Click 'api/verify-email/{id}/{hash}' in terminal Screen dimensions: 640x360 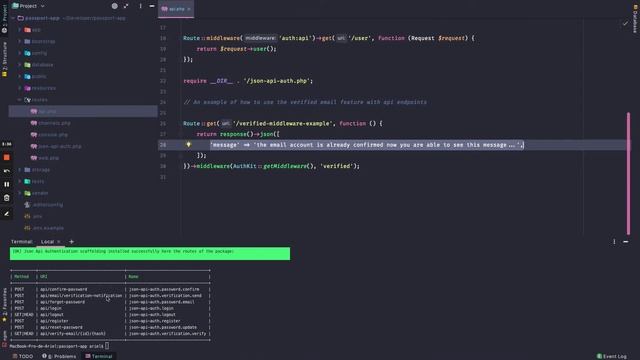pyautogui.click(x=73, y=333)
